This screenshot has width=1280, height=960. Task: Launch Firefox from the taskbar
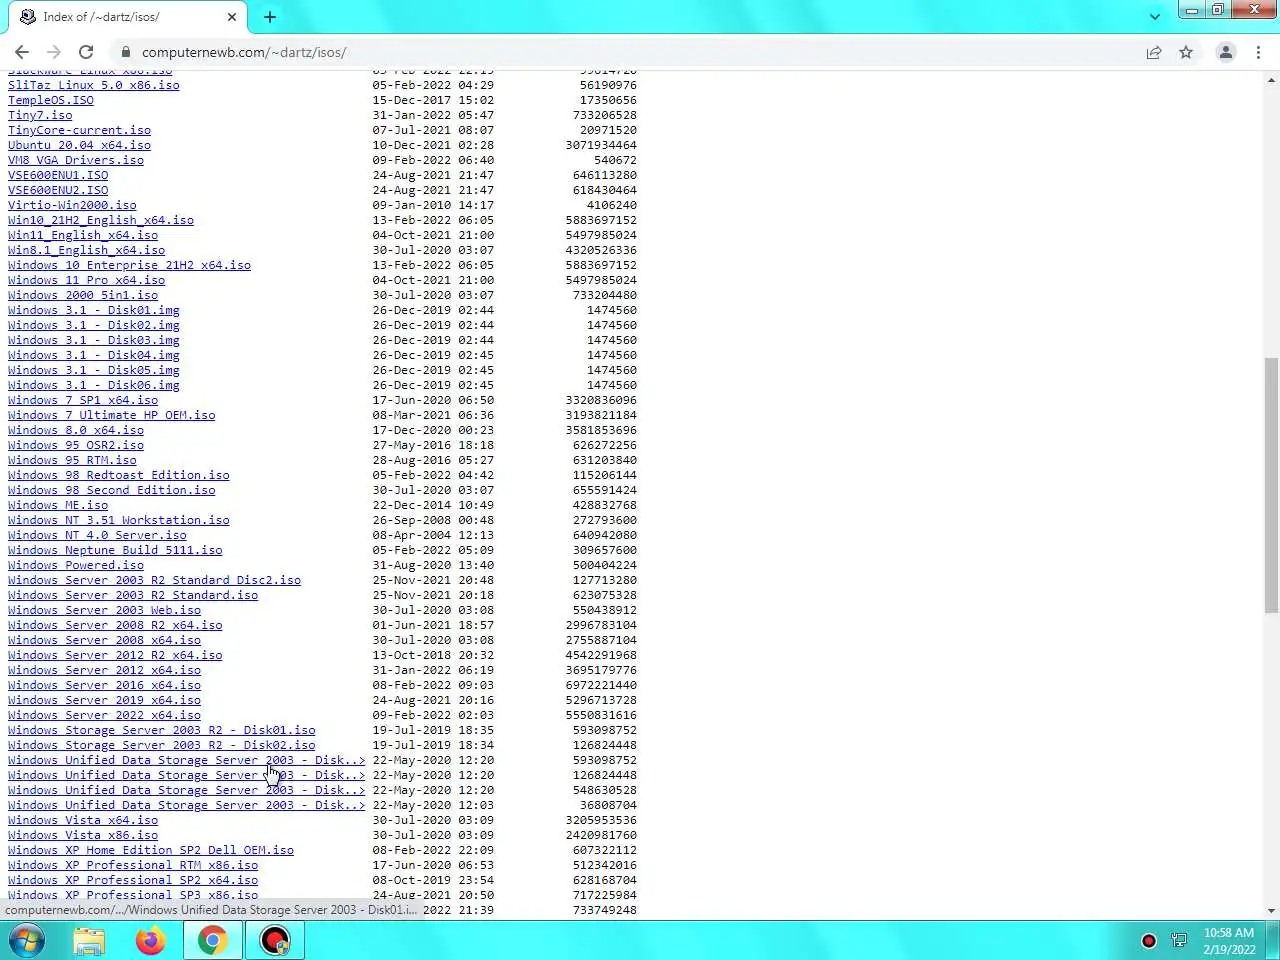151,940
